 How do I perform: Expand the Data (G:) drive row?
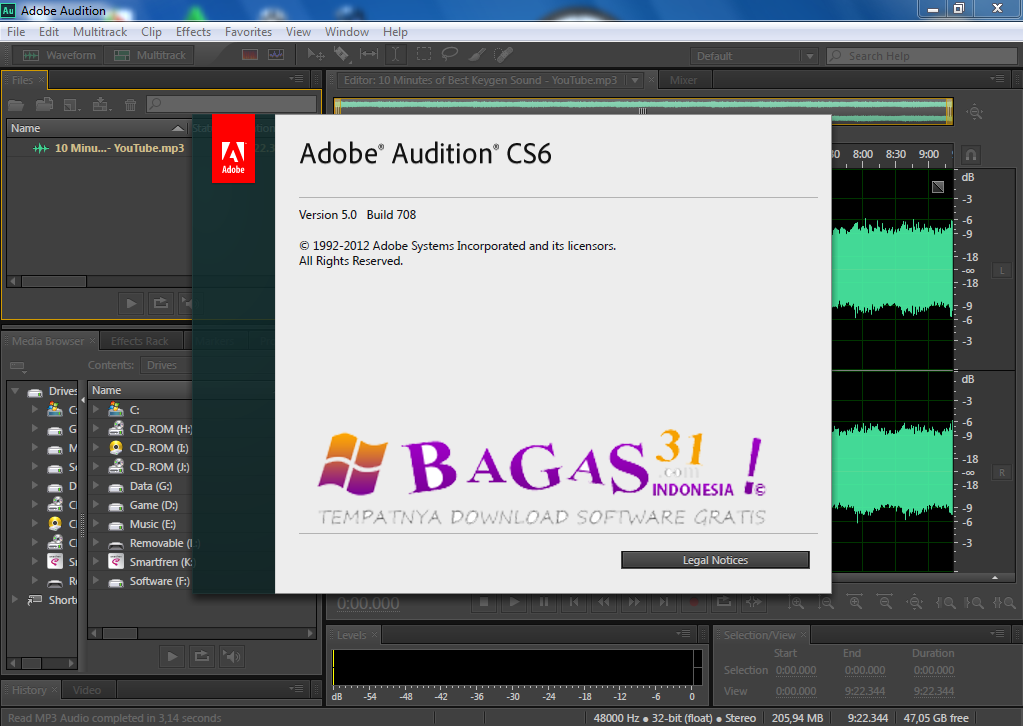(x=96, y=486)
